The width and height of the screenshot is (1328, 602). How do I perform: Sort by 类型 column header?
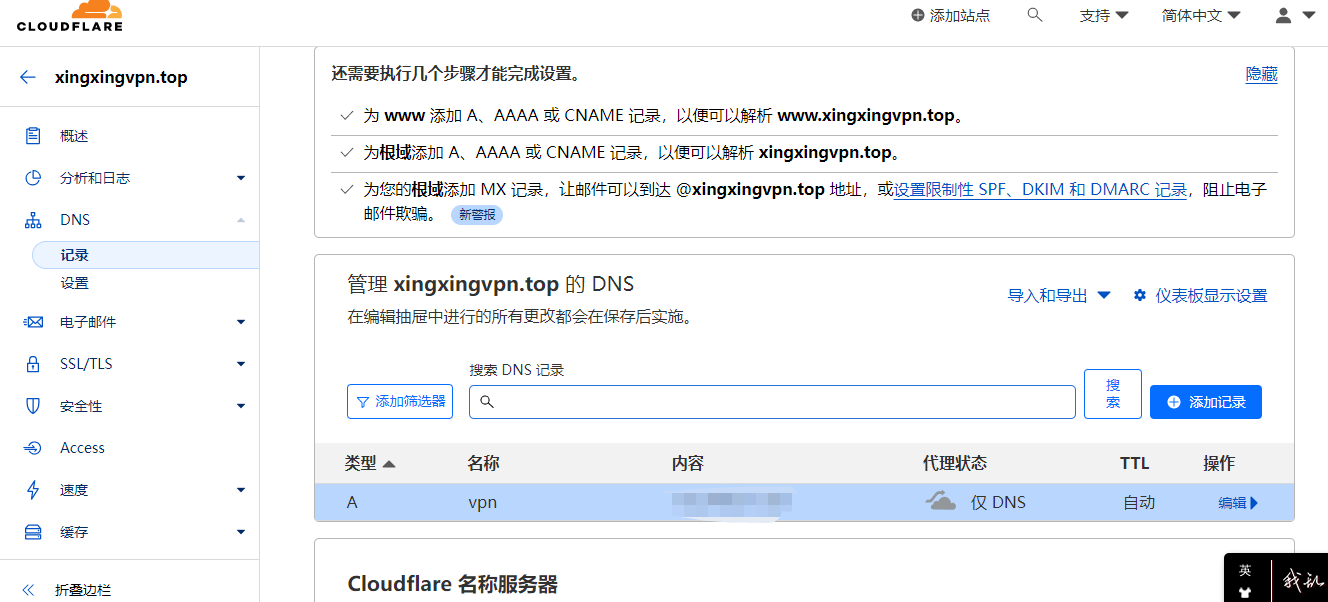tap(370, 463)
